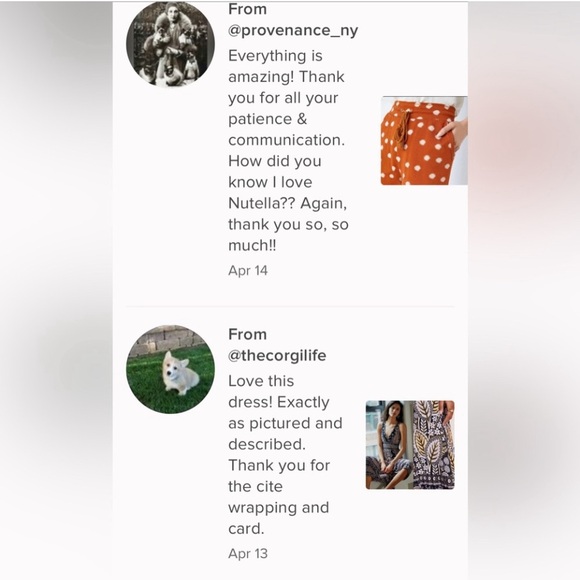Click the 'From' label above @provenance_ny

click(247, 9)
